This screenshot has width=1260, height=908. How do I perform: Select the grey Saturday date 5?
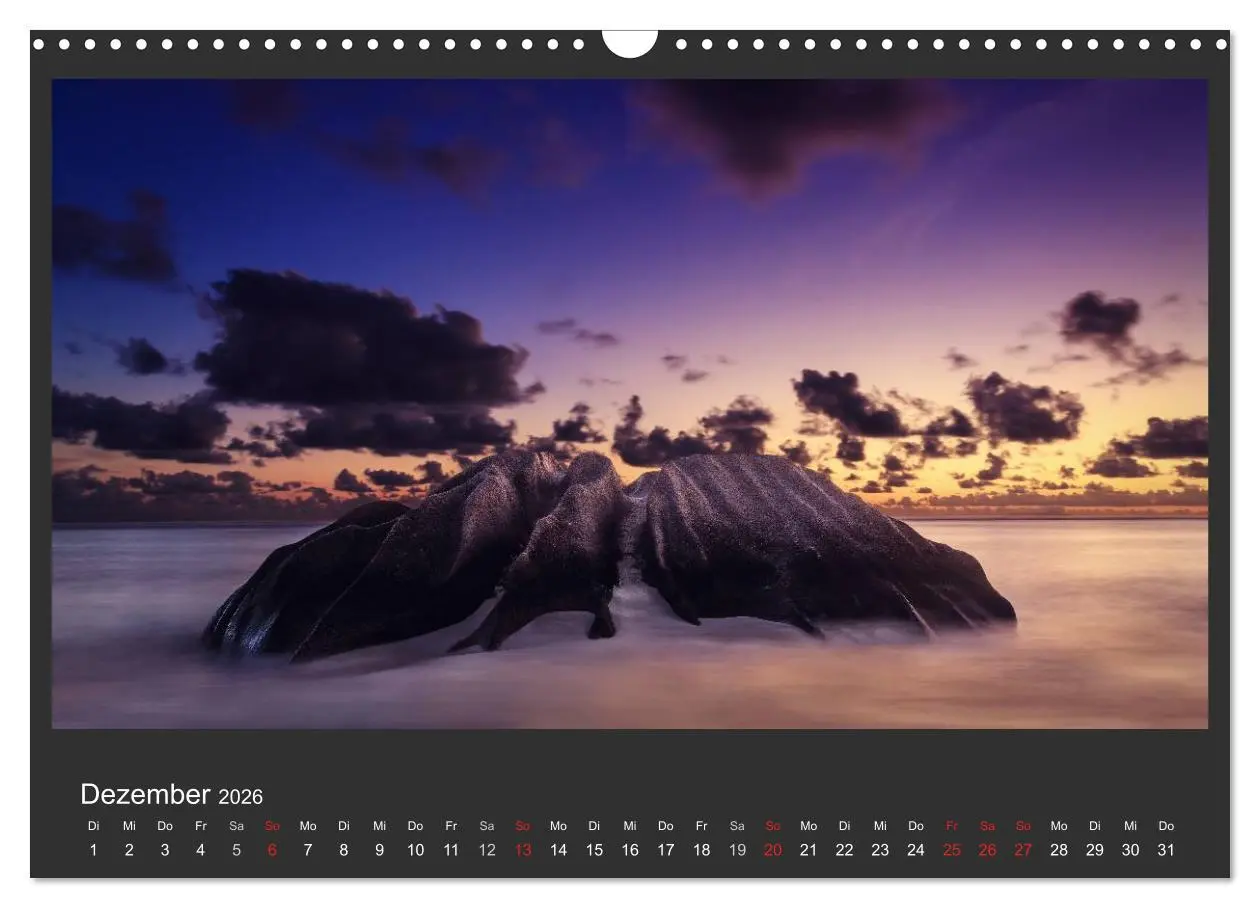[236, 850]
